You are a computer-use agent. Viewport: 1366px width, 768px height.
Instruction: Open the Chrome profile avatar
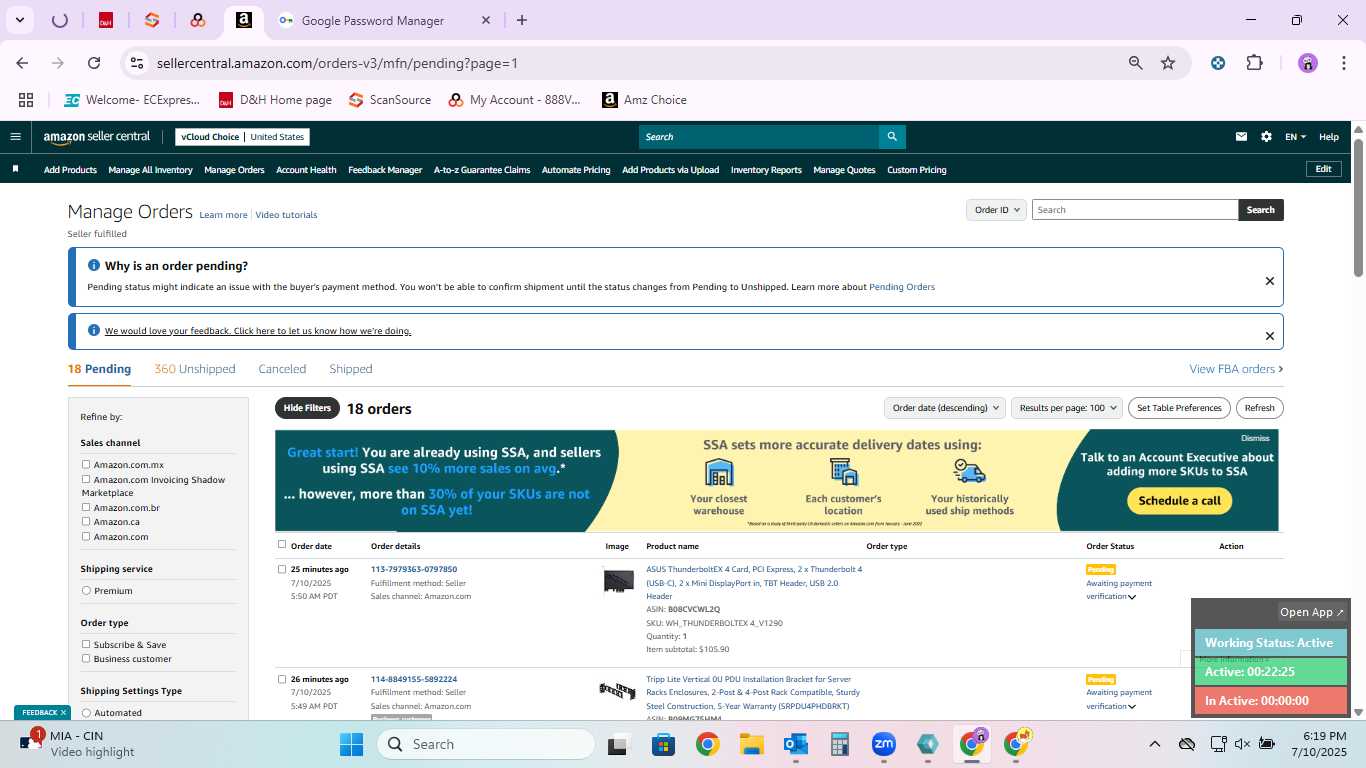(1308, 63)
